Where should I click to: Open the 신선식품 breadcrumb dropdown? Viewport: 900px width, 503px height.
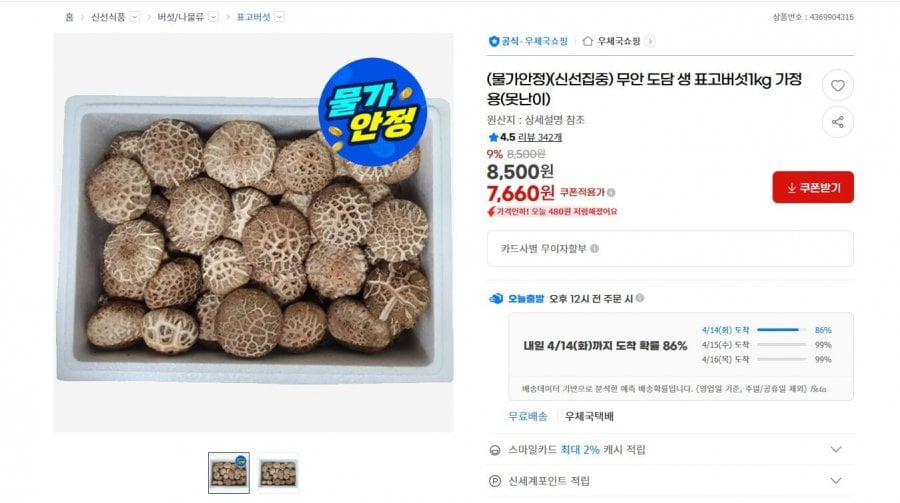134,17
